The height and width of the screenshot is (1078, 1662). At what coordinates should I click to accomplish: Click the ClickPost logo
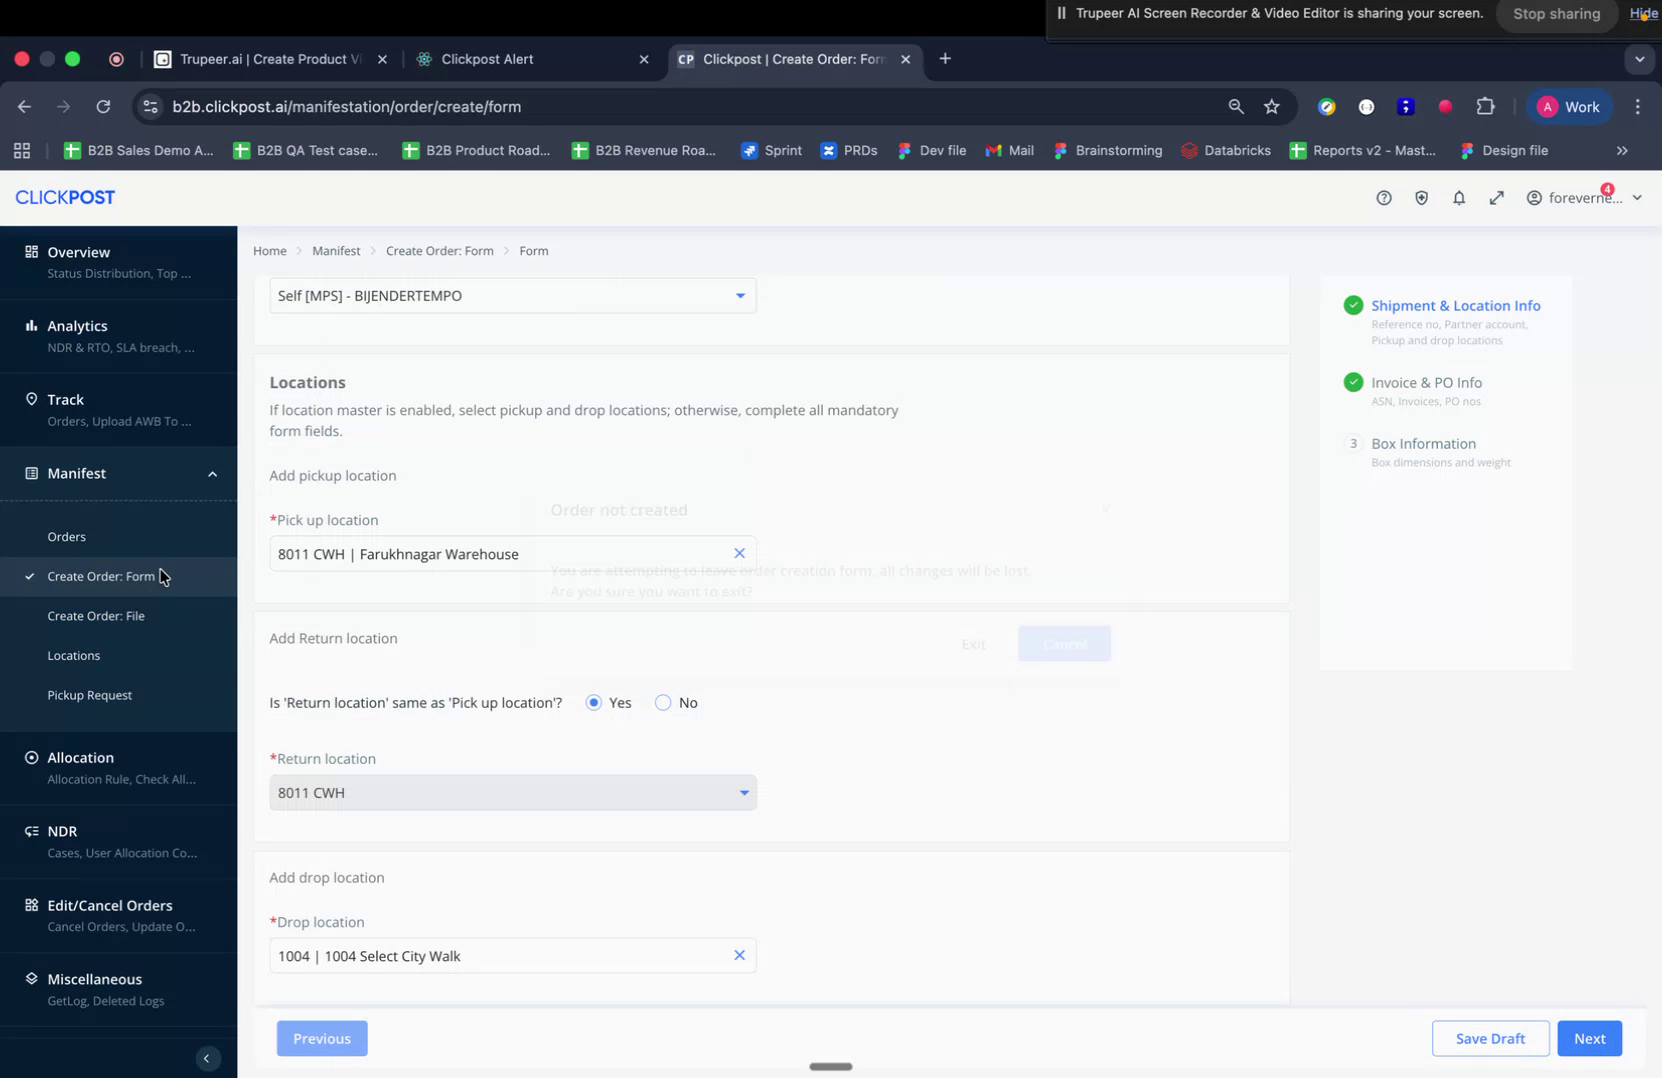pos(64,197)
